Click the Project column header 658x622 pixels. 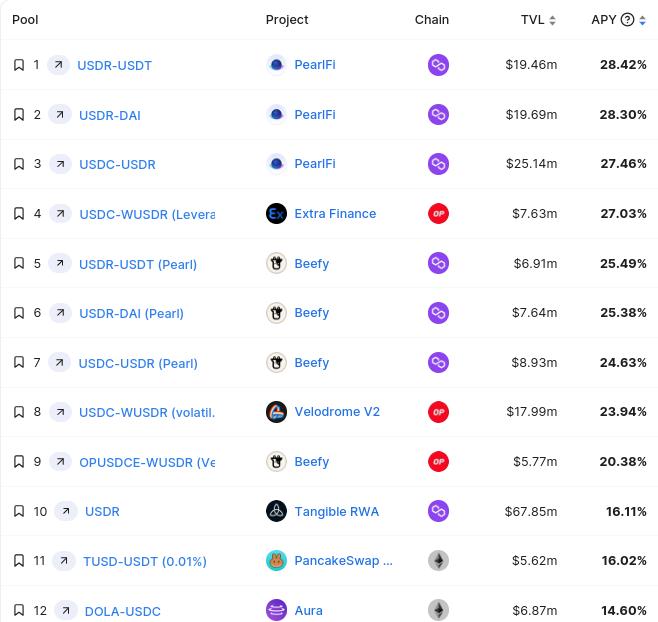coord(287,20)
